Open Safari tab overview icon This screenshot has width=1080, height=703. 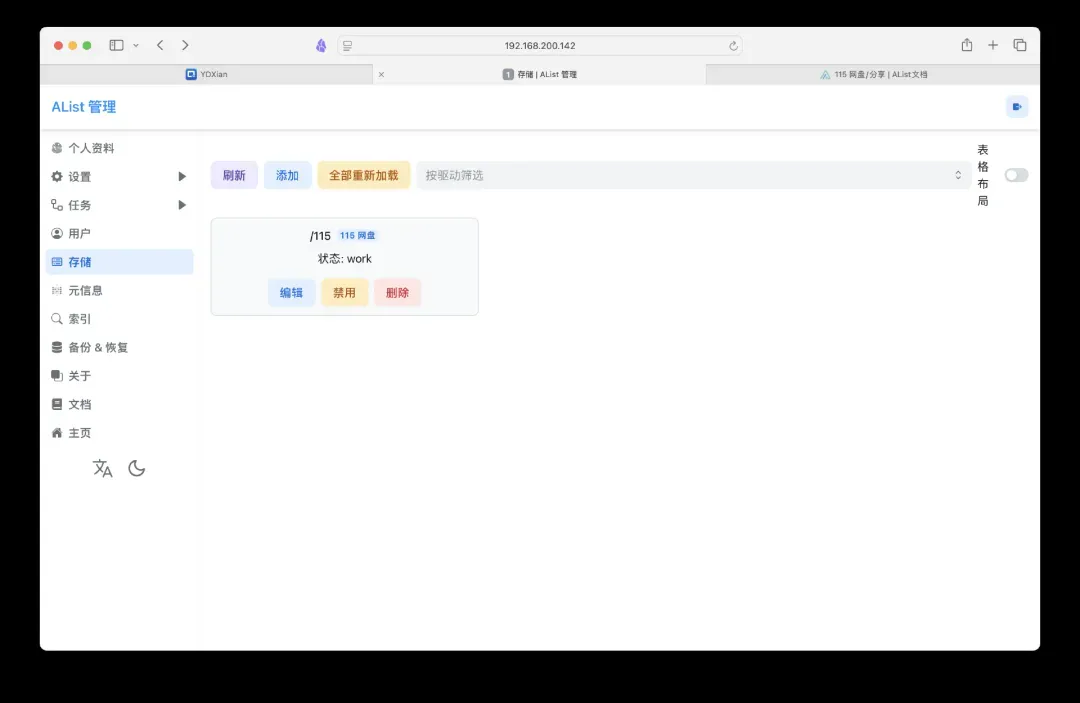coord(1020,45)
